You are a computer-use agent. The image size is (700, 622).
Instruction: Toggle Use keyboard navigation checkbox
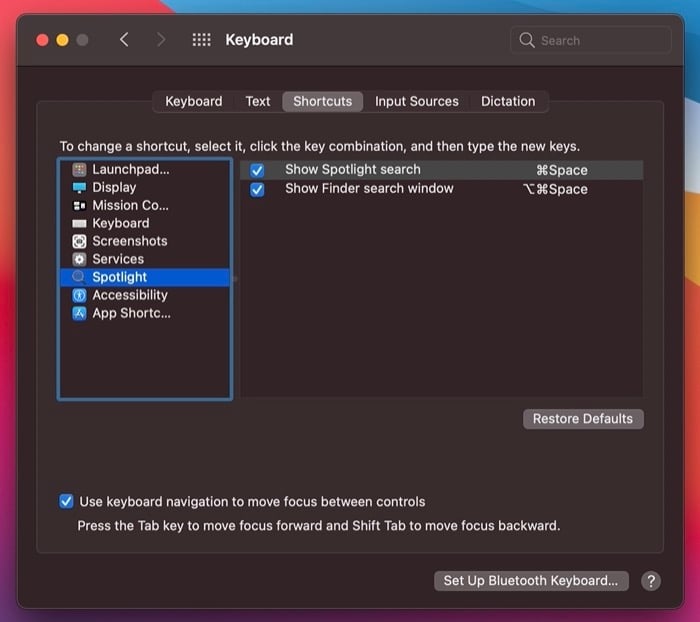tap(66, 501)
